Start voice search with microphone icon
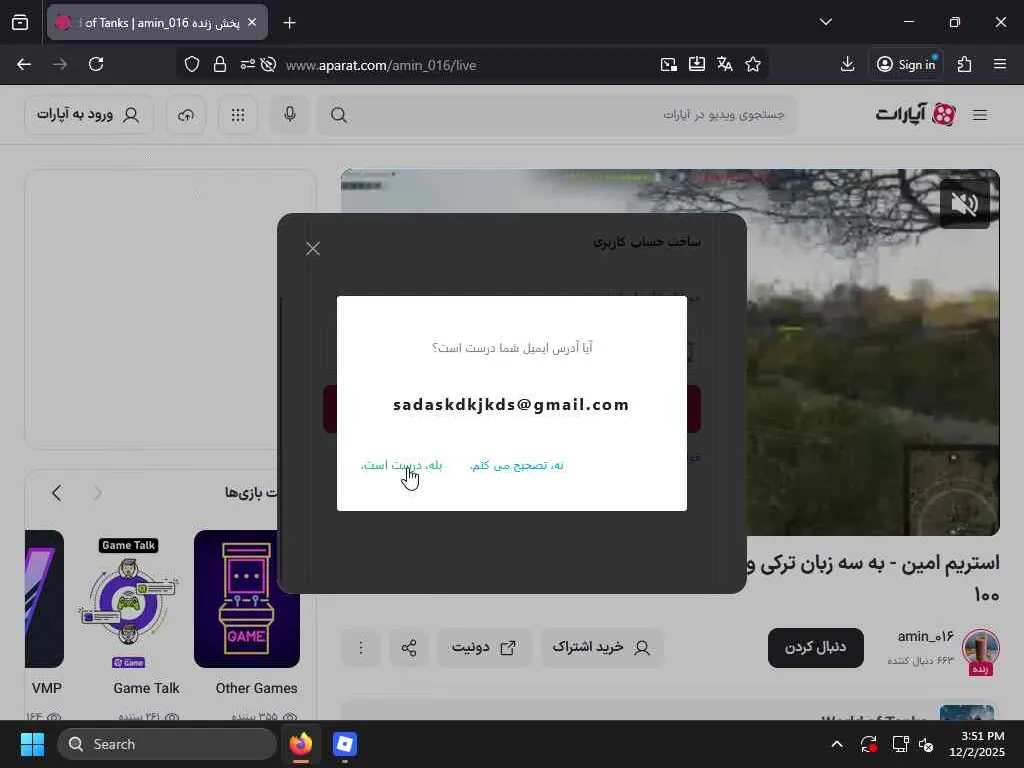The image size is (1024, 768). (290, 115)
